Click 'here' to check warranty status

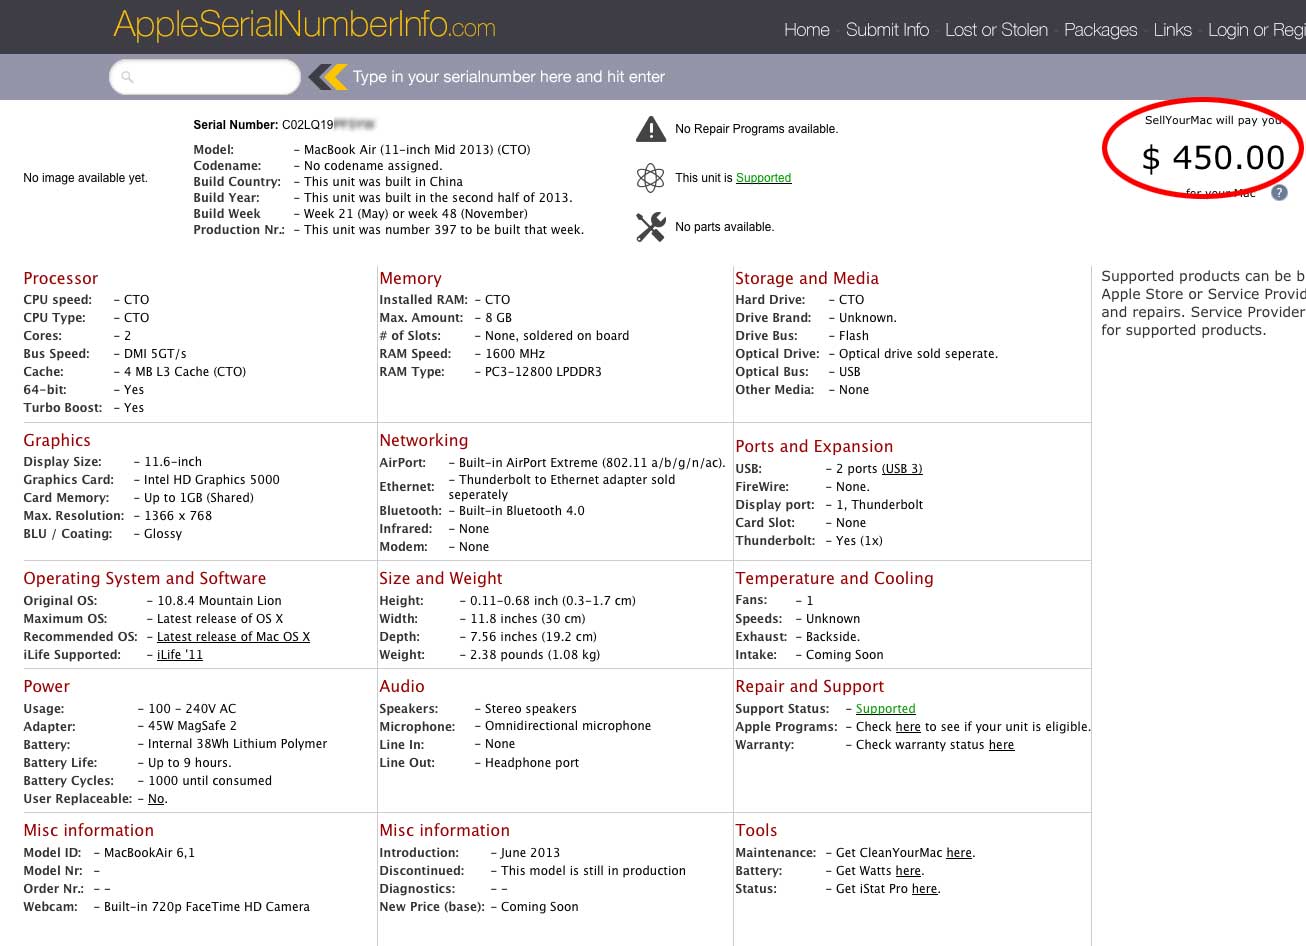pos(1001,745)
